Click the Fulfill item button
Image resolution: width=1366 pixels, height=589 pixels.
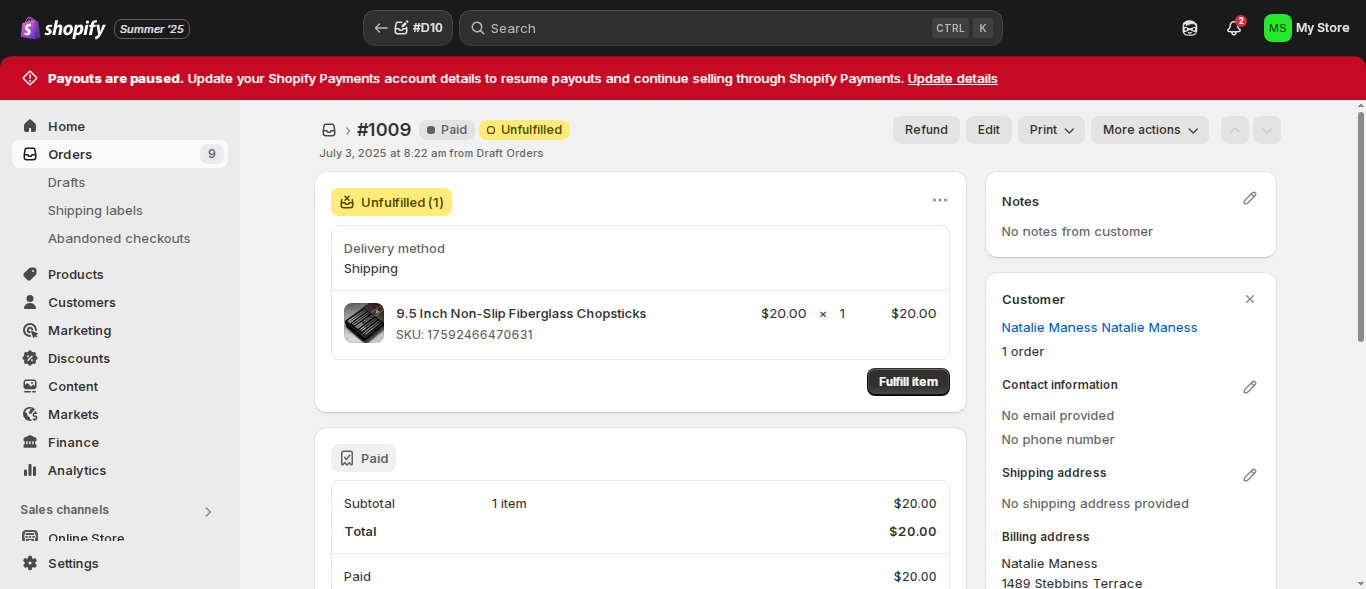tap(908, 382)
